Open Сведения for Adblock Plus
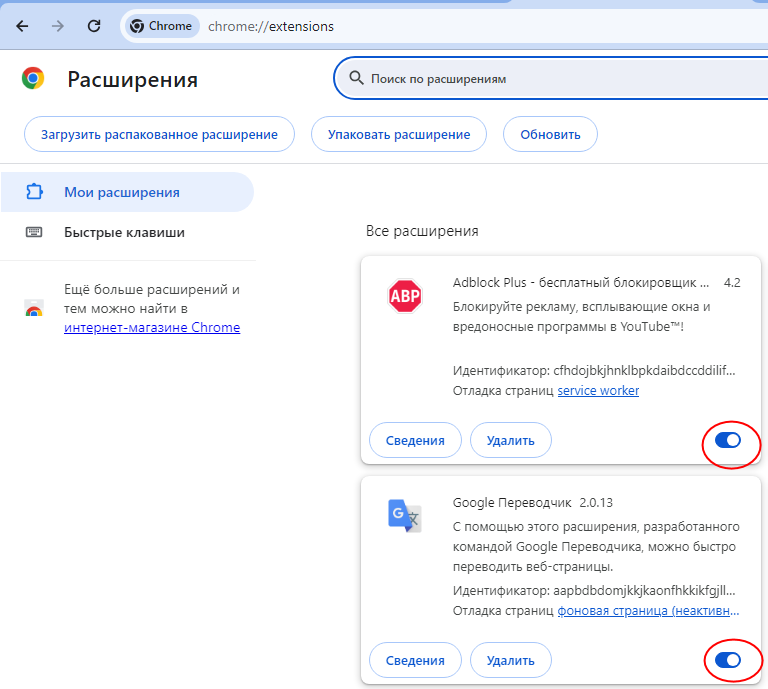The image size is (768, 689). pos(415,440)
